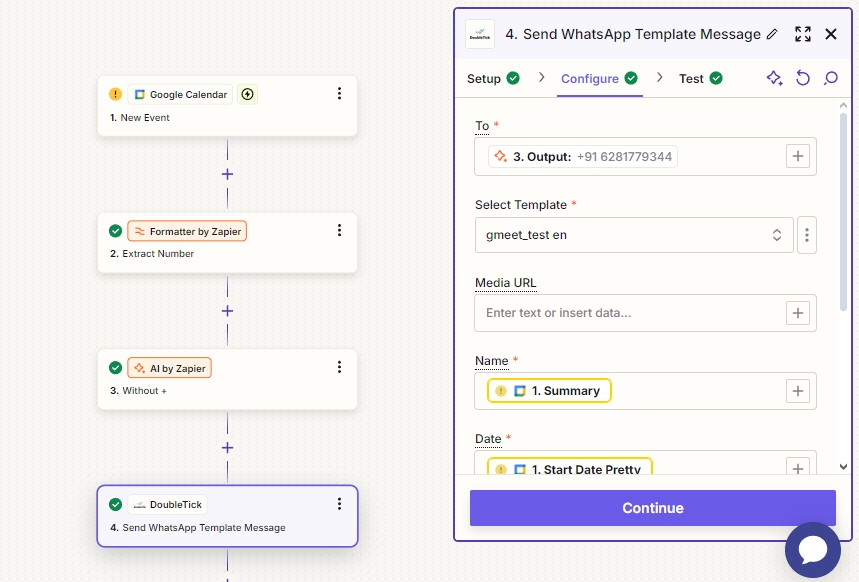Screen dimensions: 859x582
Task: Open three-dot menu on Formatter by Zapier step
Action: click(339, 230)
